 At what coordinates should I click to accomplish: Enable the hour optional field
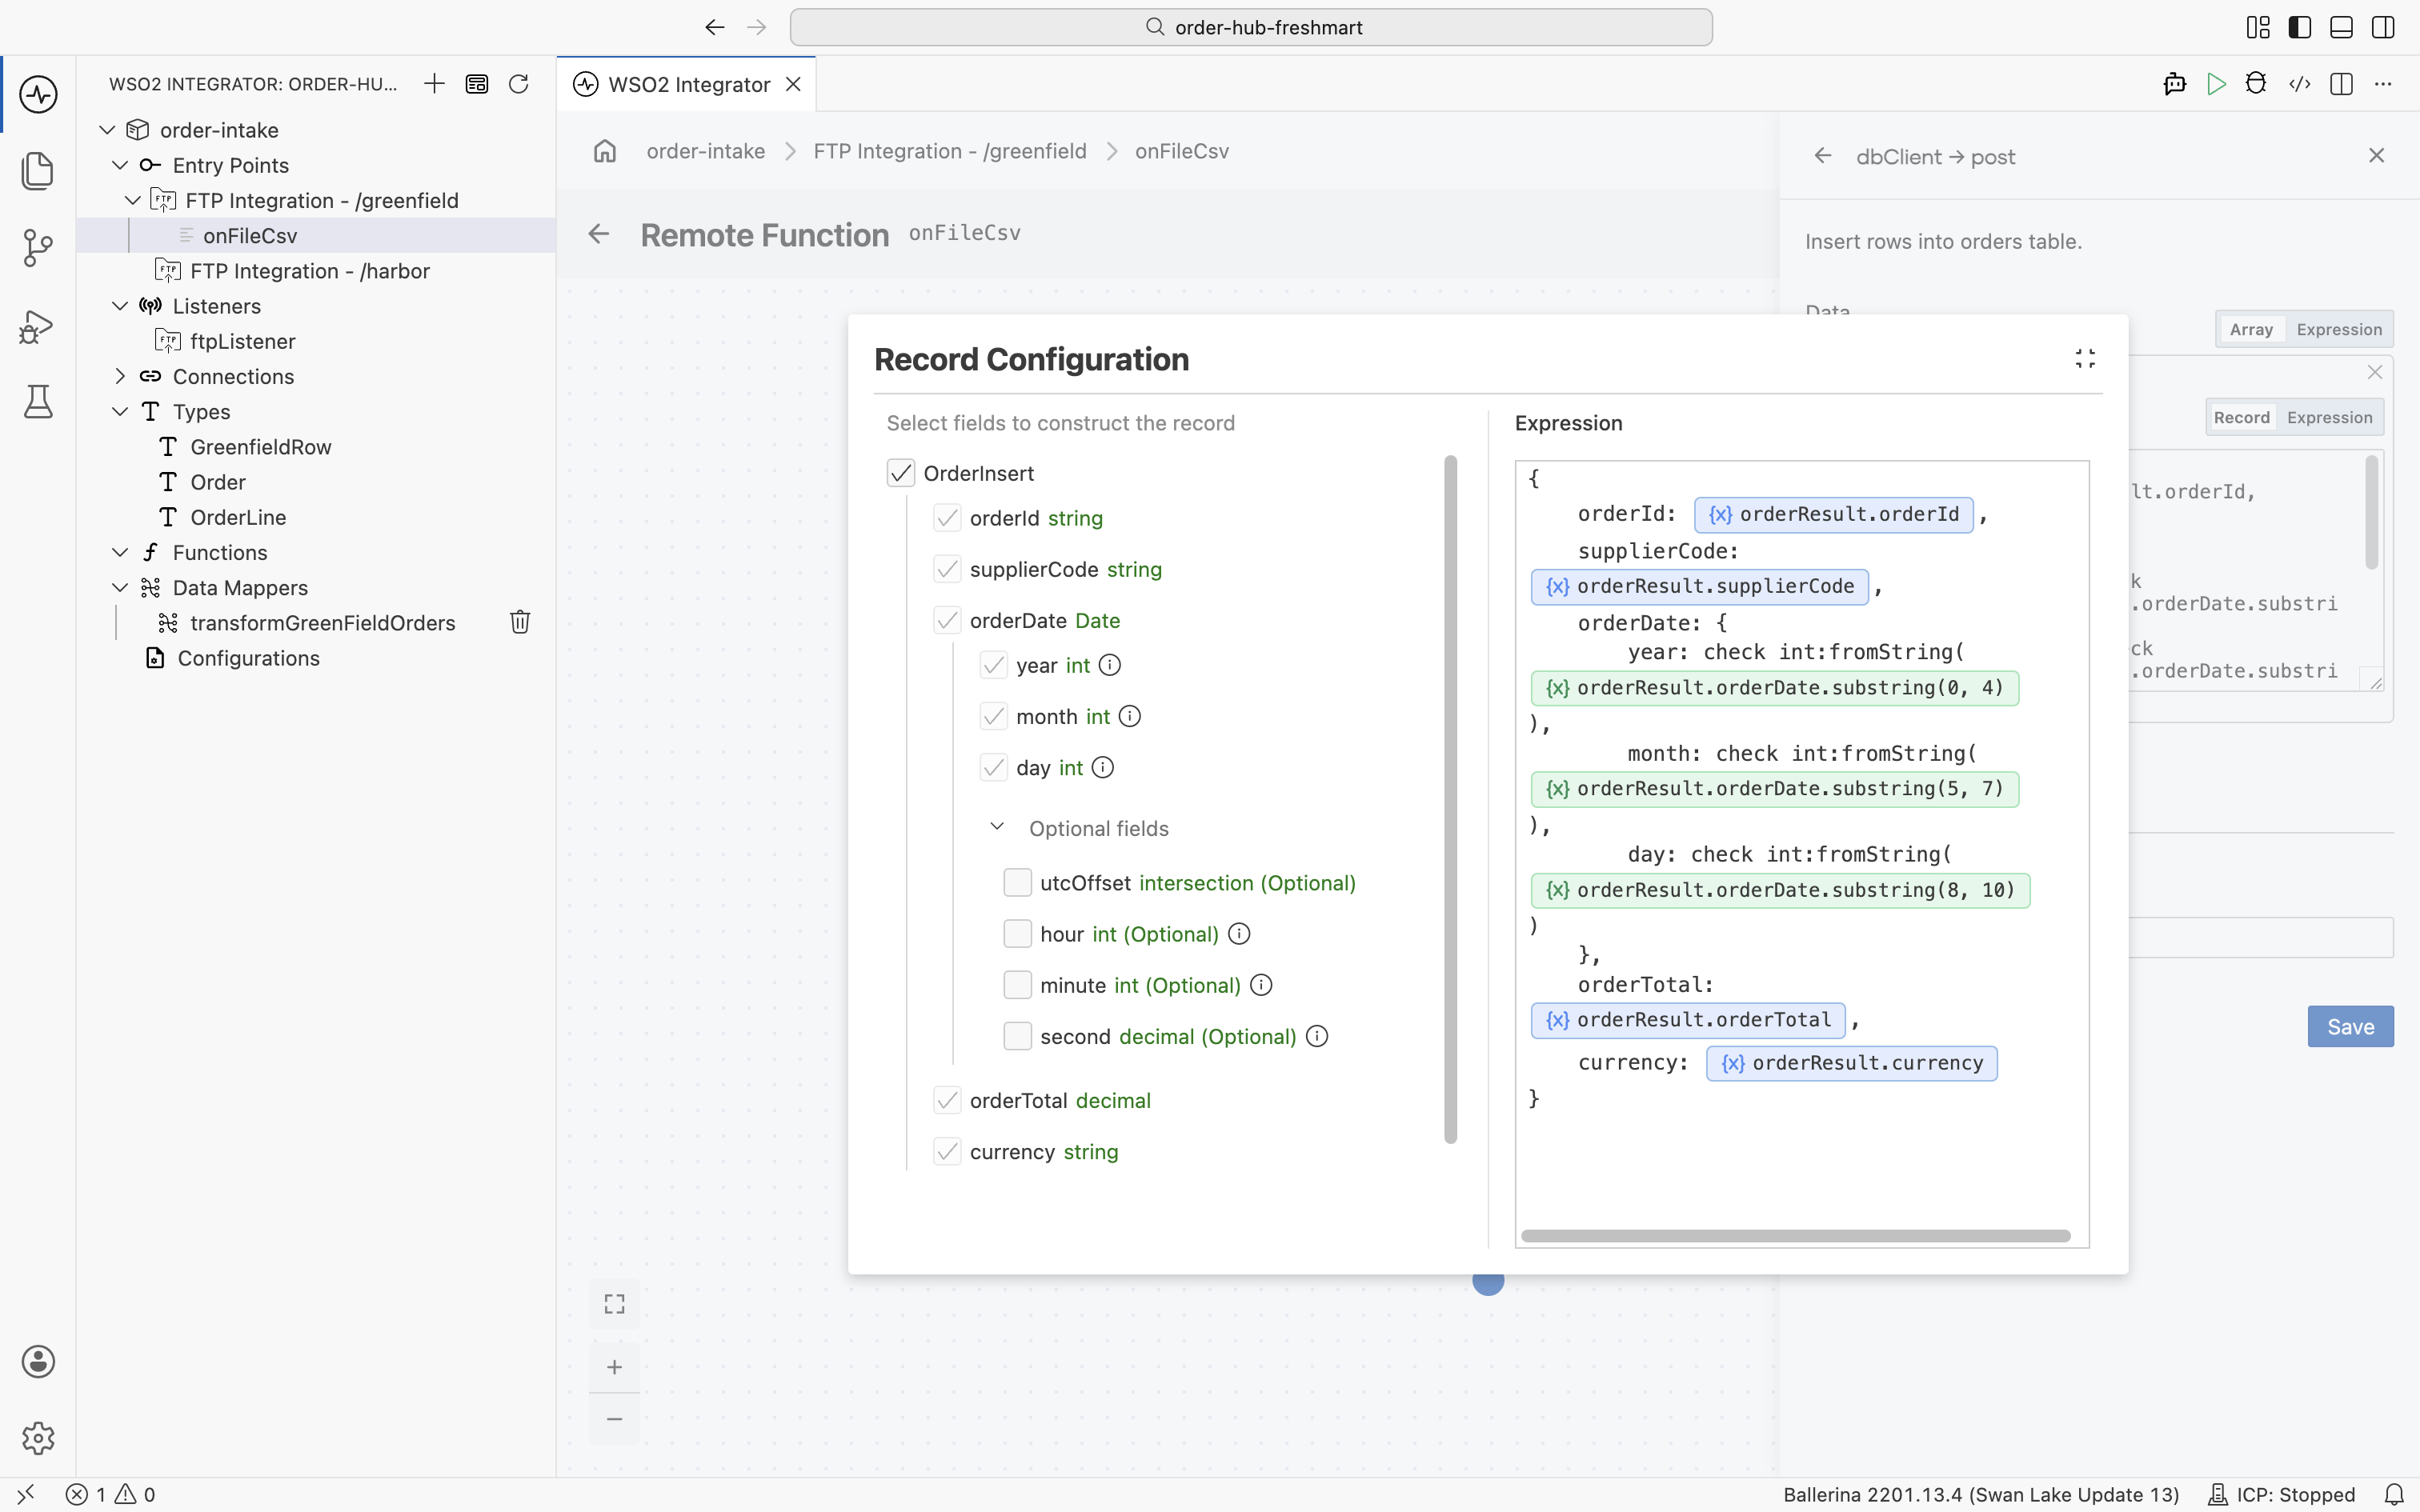click(1017, 933)
